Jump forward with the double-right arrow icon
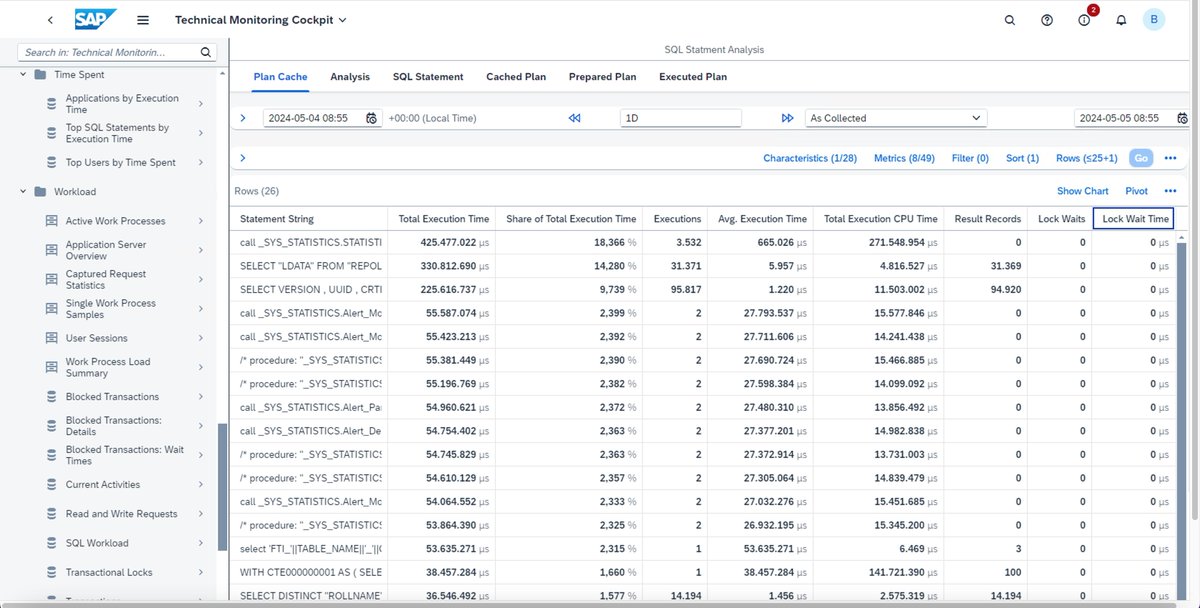Viewport: 1200px width, 608px height. coord(788,118)
